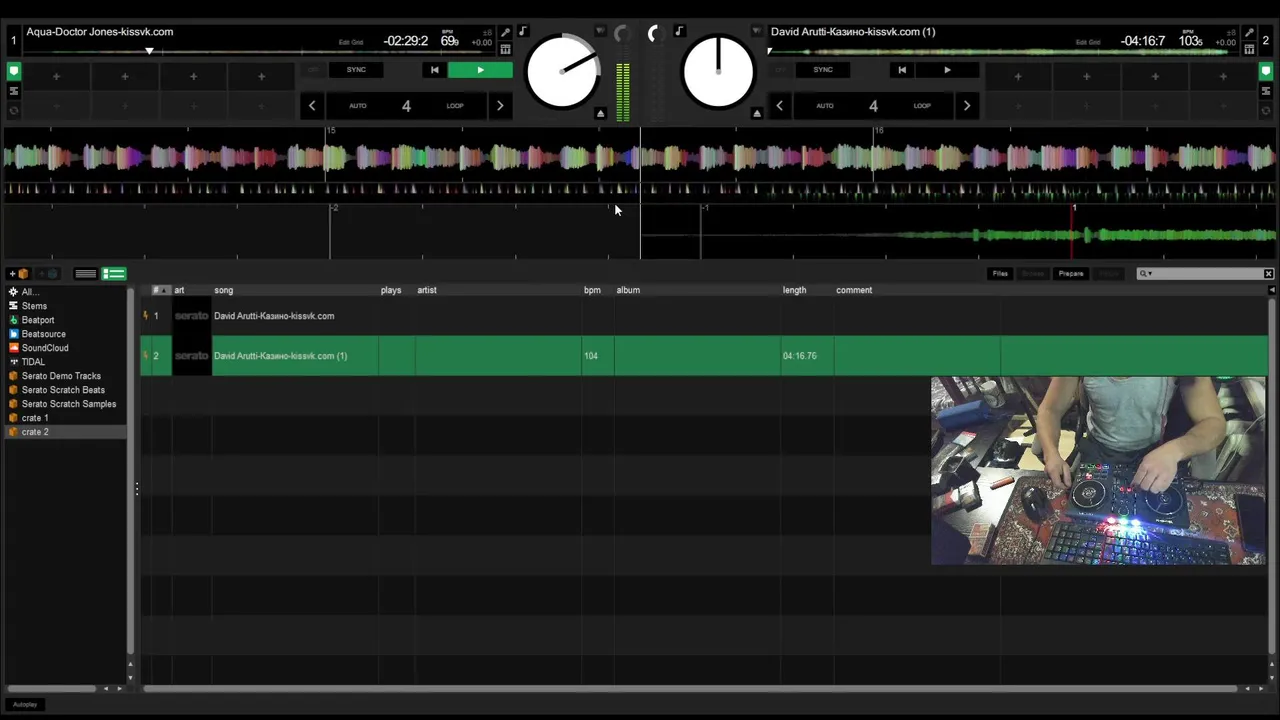1280x720 pixels.
Task: Select crate 1 in sidebar
Action: [35, 418]
